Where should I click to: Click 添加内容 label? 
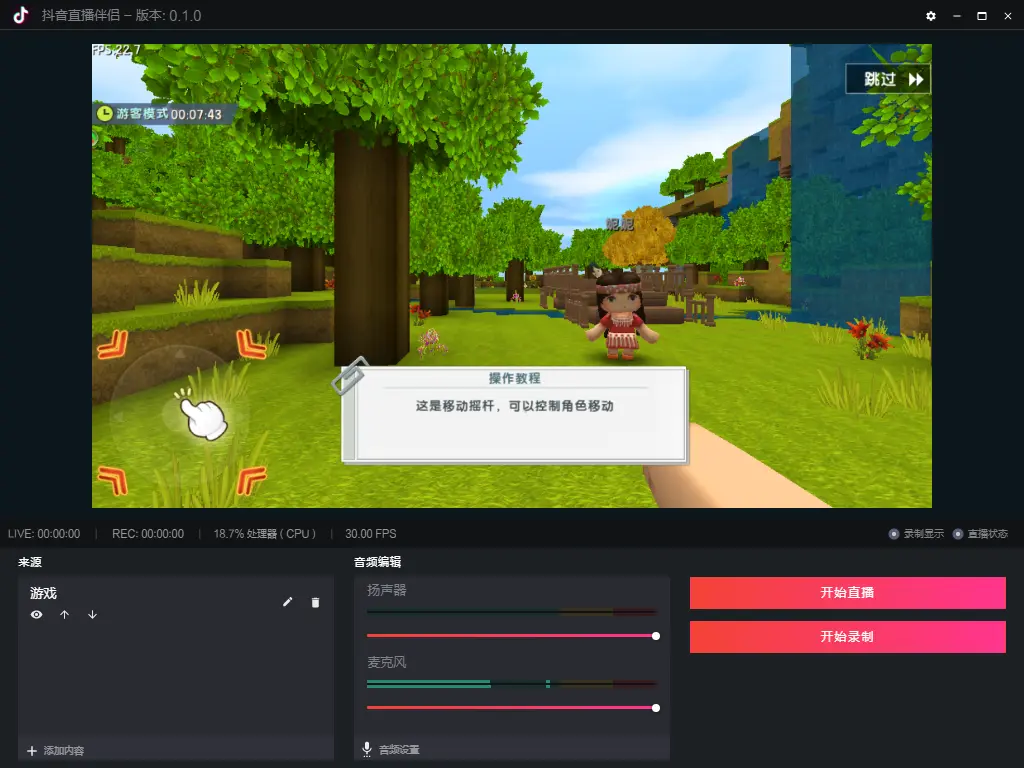click(x=64, y=751)
